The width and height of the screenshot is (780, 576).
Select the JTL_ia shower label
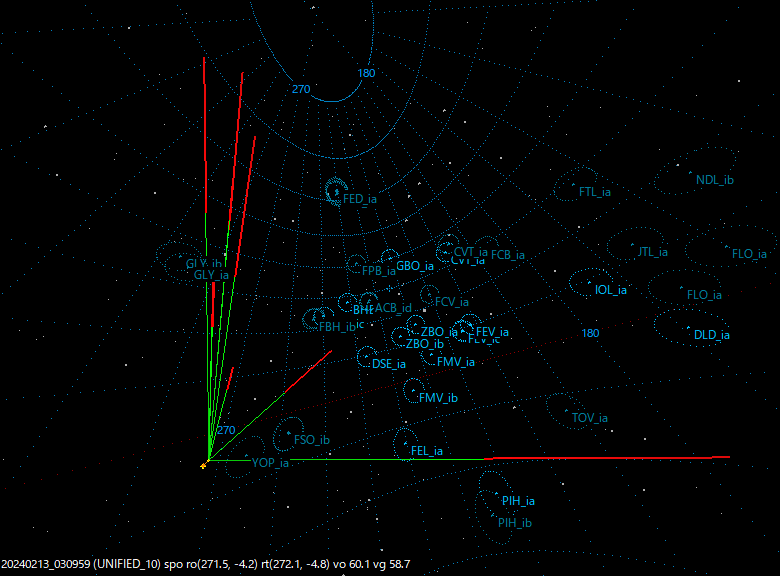pos(653,252)
